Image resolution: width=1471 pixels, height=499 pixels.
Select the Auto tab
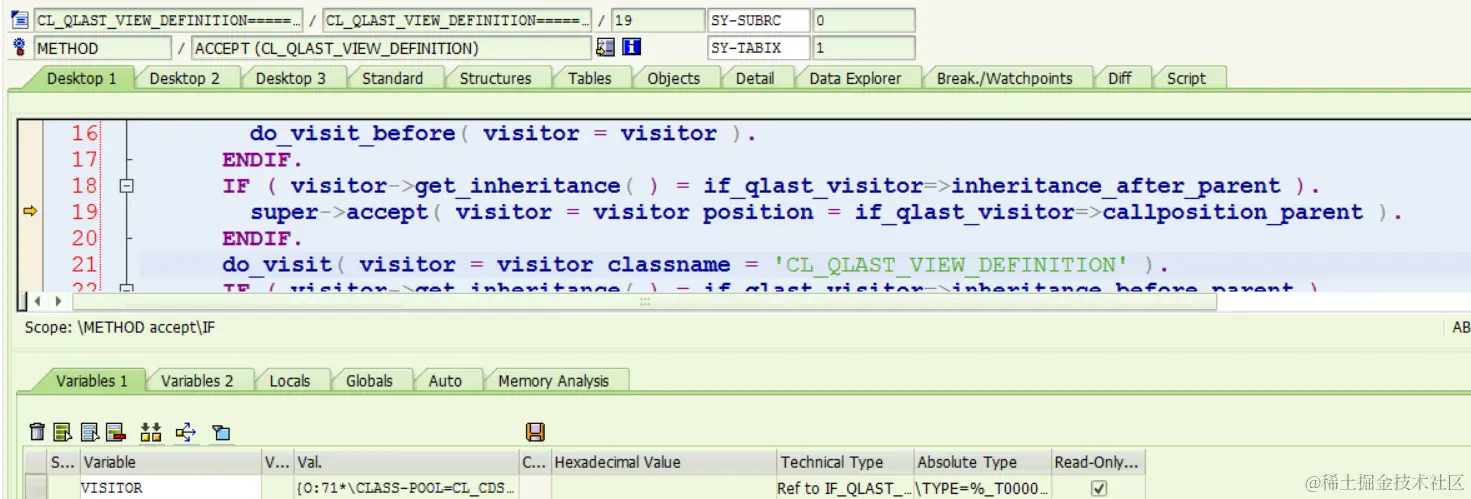coord(445,380)
